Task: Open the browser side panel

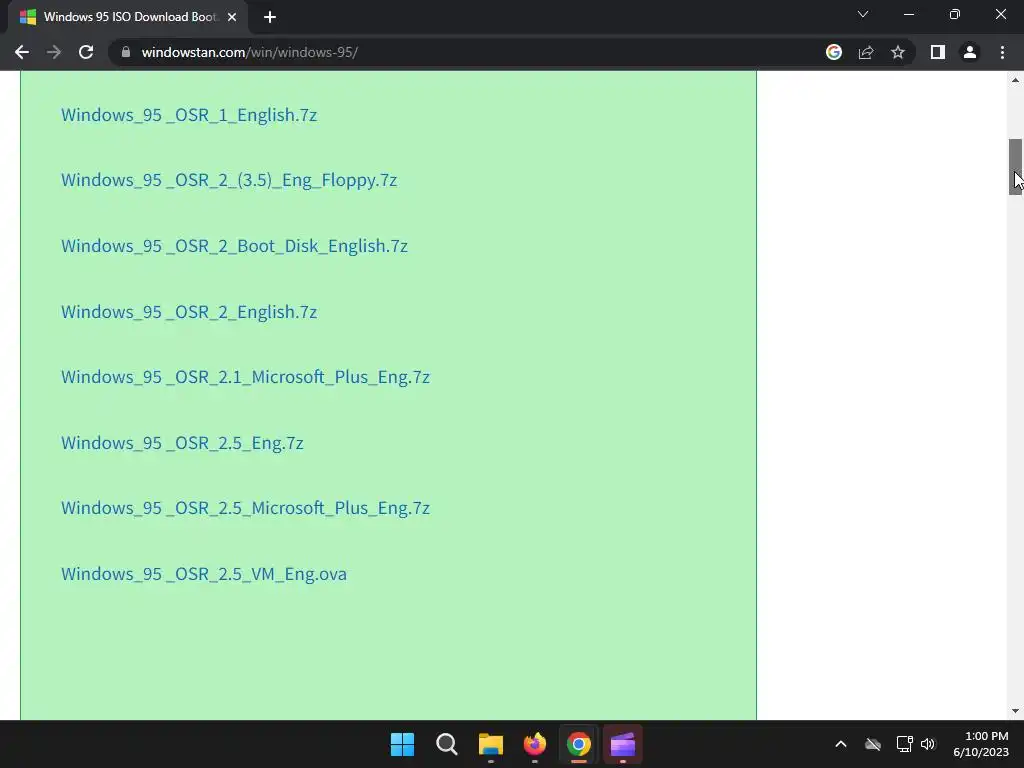Action: [938, 52]
